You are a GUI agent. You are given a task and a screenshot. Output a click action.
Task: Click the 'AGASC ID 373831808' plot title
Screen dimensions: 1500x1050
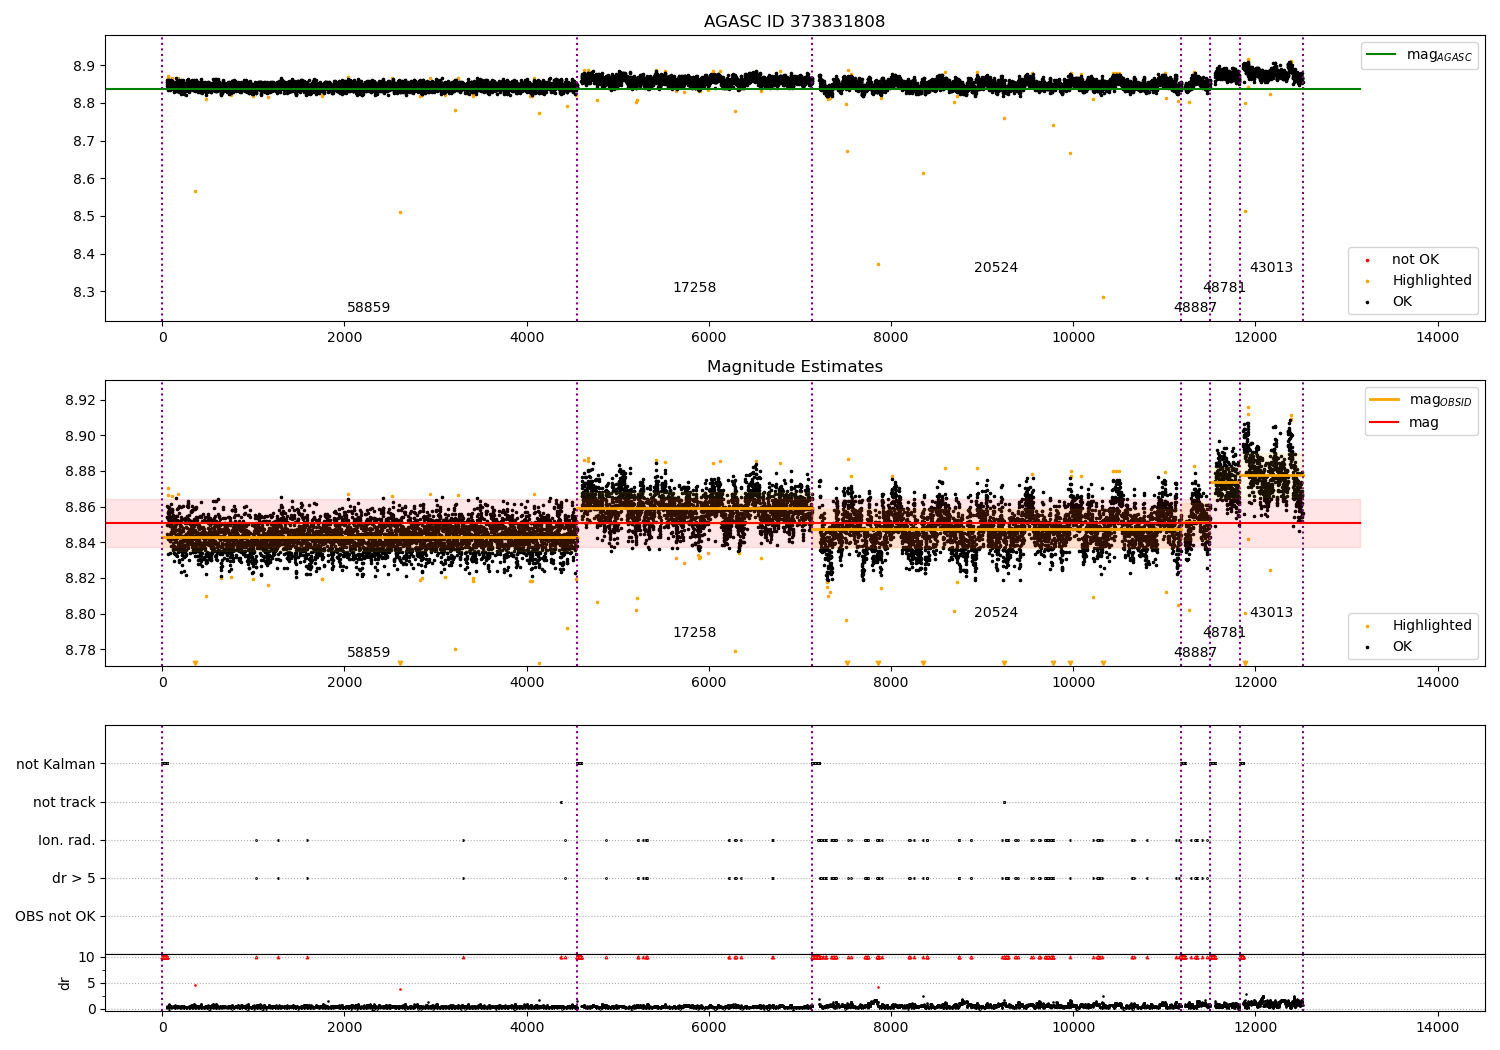point(794,22)
